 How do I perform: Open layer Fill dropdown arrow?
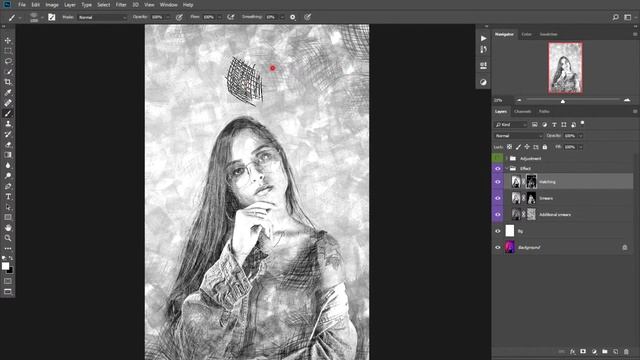(x=580, y=147)
